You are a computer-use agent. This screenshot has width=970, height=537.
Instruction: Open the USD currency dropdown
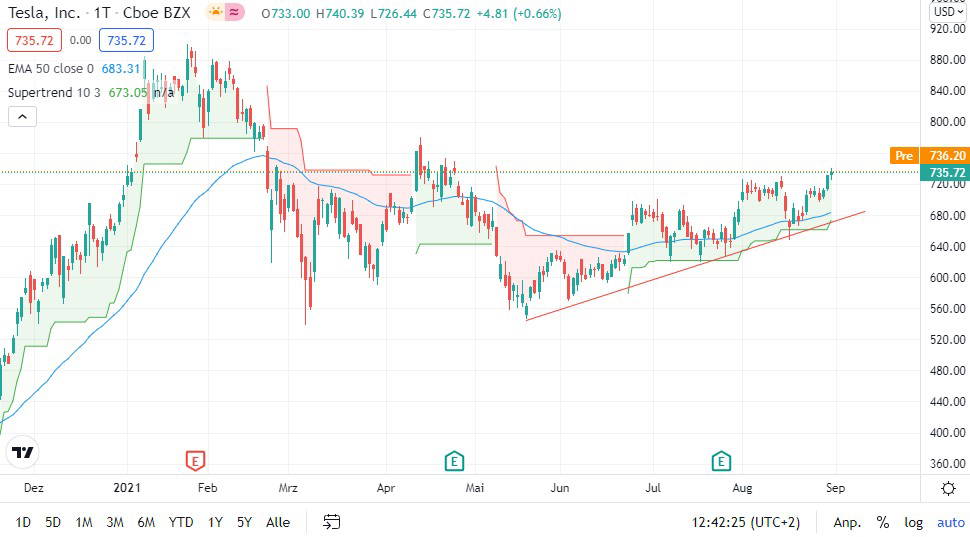pos(948,12)
